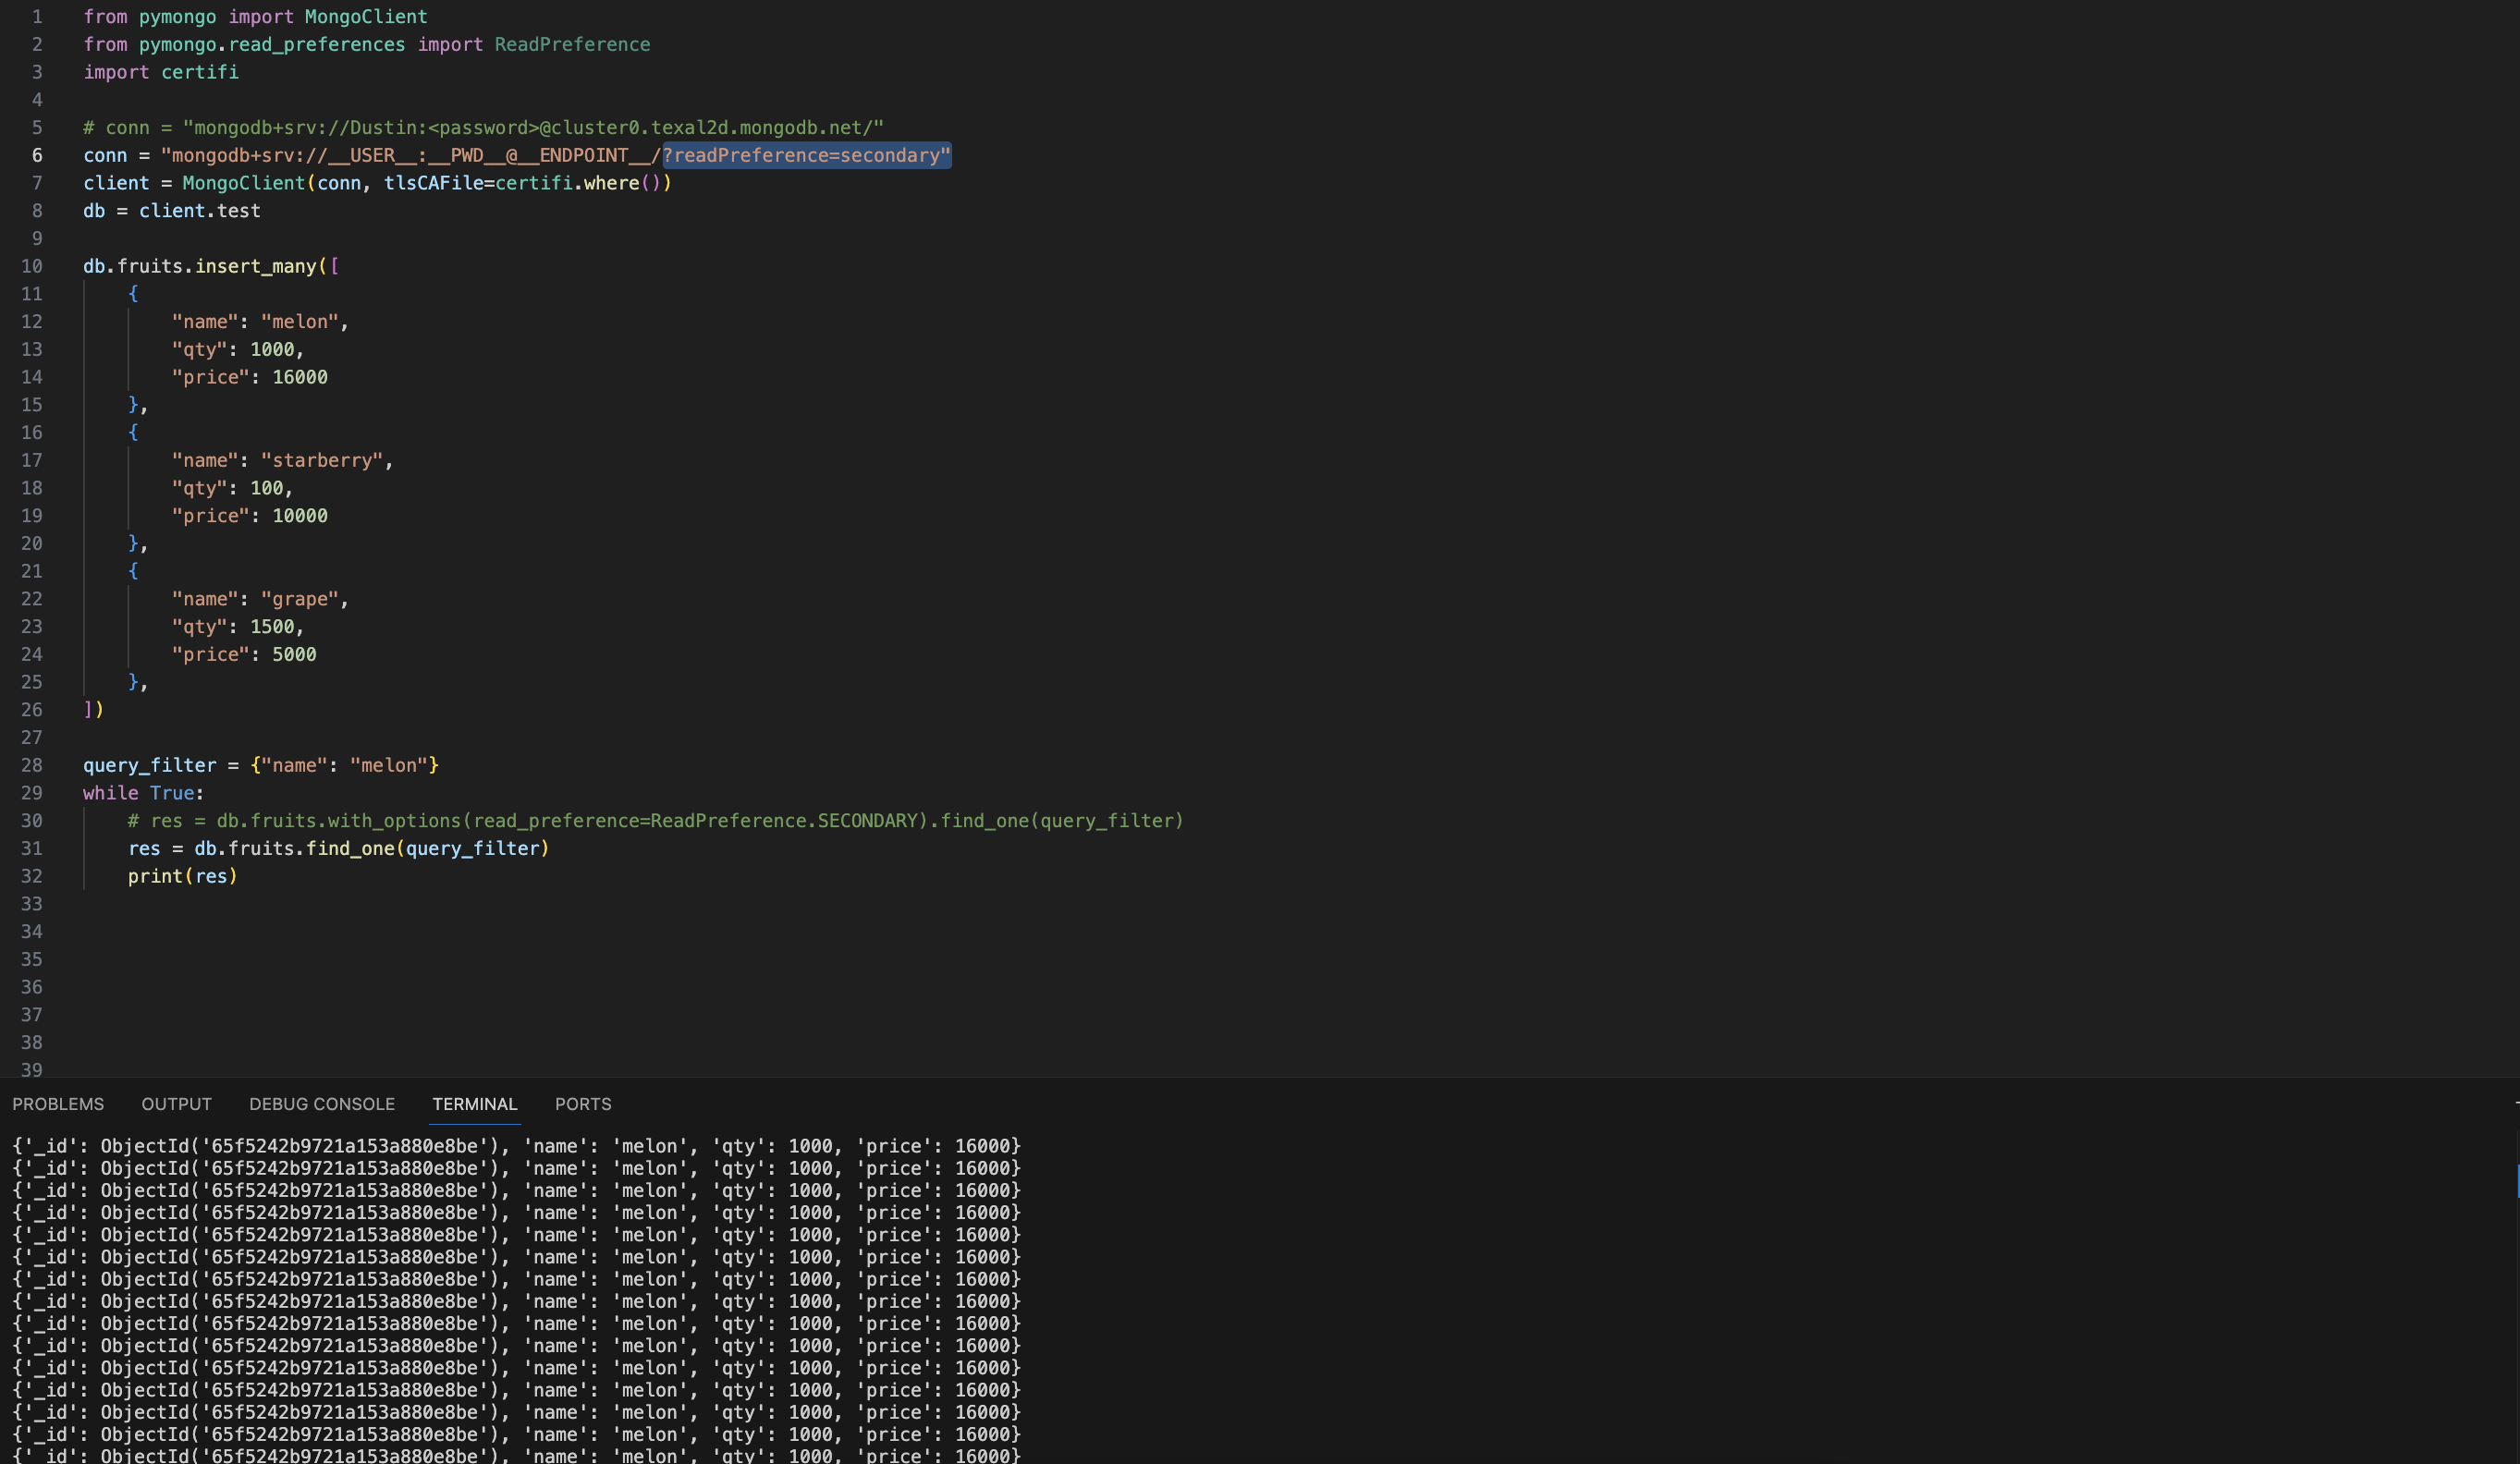Click line number 6 in the gutter
The width and height of the screenshot is (2520, 1464).
36,155
